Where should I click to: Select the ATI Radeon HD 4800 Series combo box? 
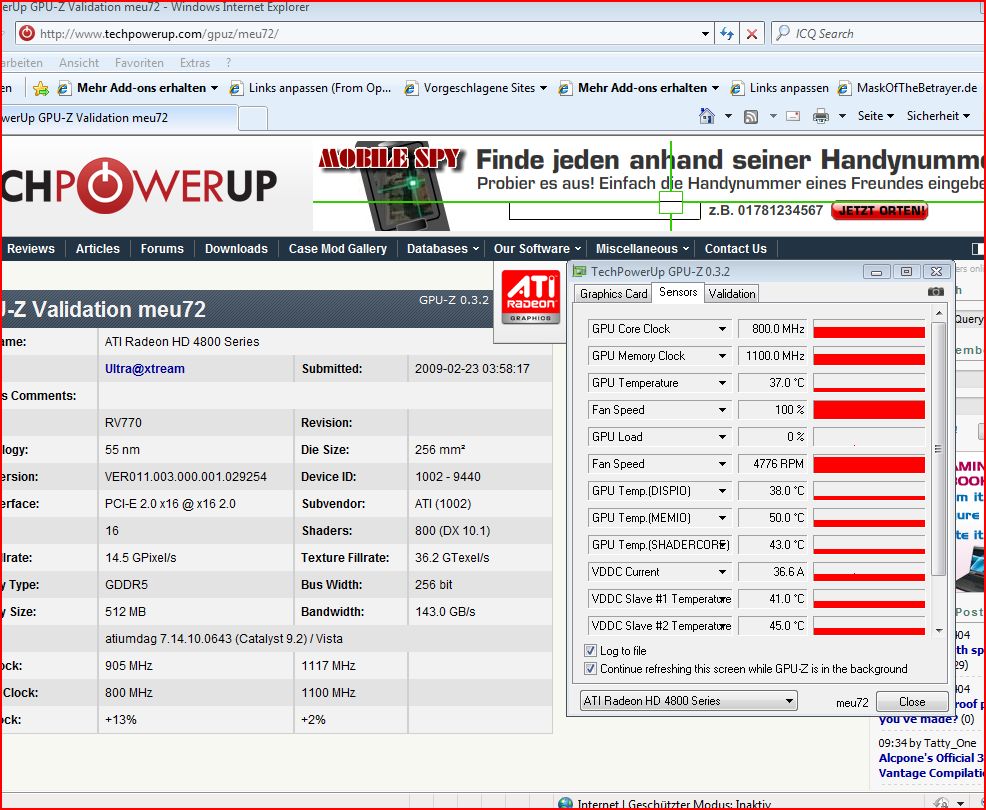pyautogui.click(x=689, y=701)
